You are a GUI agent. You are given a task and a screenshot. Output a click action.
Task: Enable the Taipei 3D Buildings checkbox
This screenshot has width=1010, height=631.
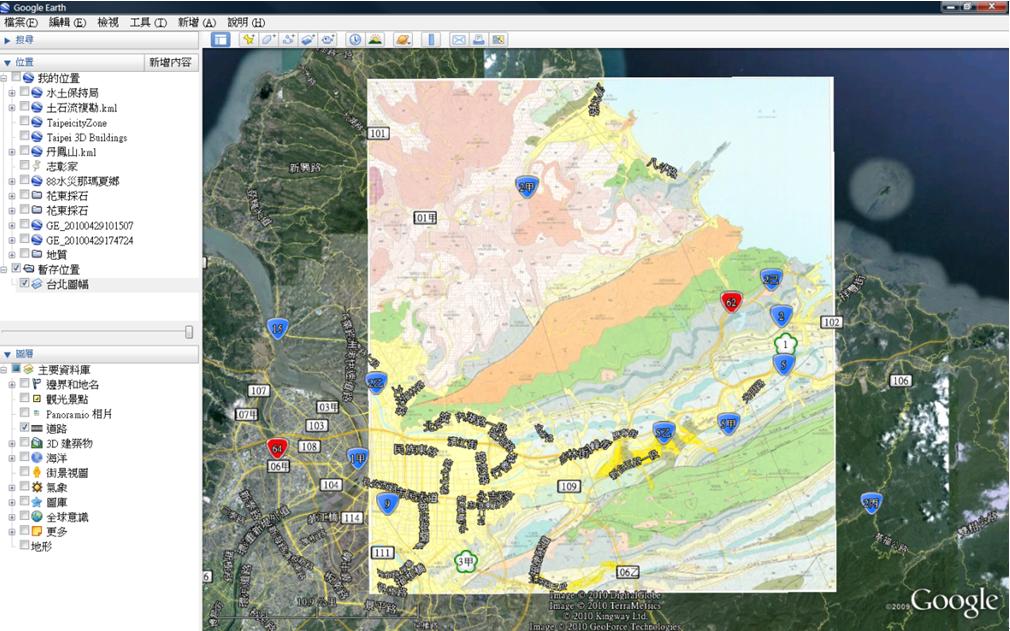24,137
